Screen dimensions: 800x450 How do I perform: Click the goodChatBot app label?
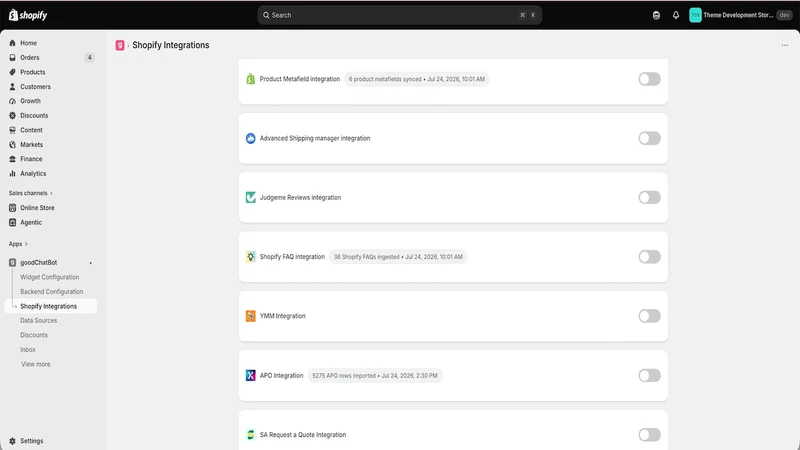[39, 262]
